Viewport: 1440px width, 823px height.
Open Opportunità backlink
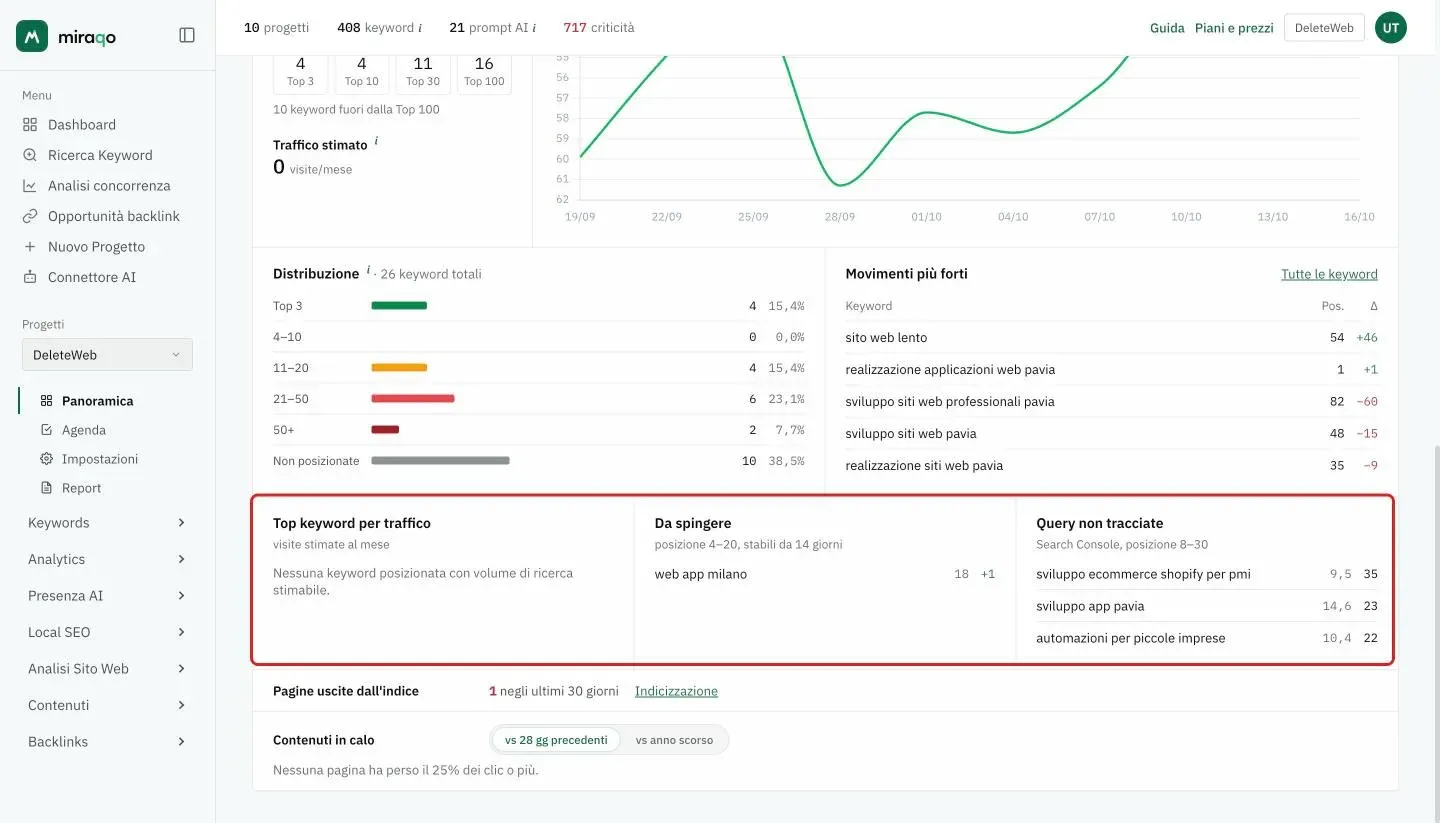[x=114, y=216]
